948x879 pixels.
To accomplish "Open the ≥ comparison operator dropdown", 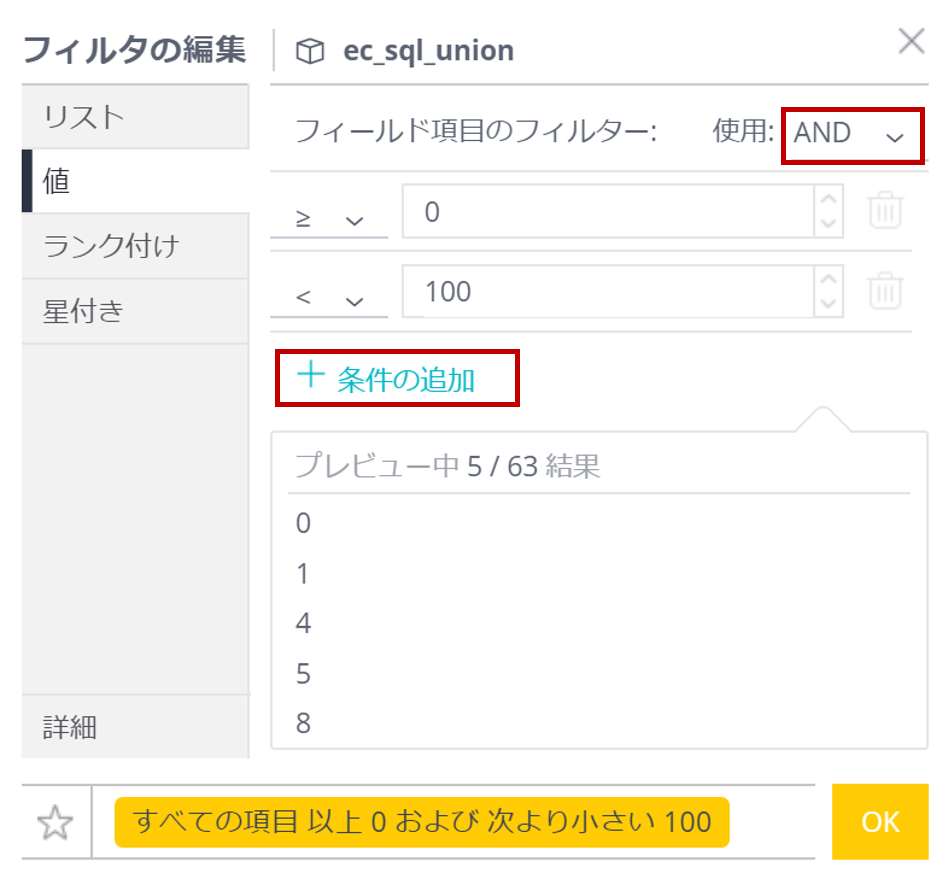I will (x=329, y=218).
